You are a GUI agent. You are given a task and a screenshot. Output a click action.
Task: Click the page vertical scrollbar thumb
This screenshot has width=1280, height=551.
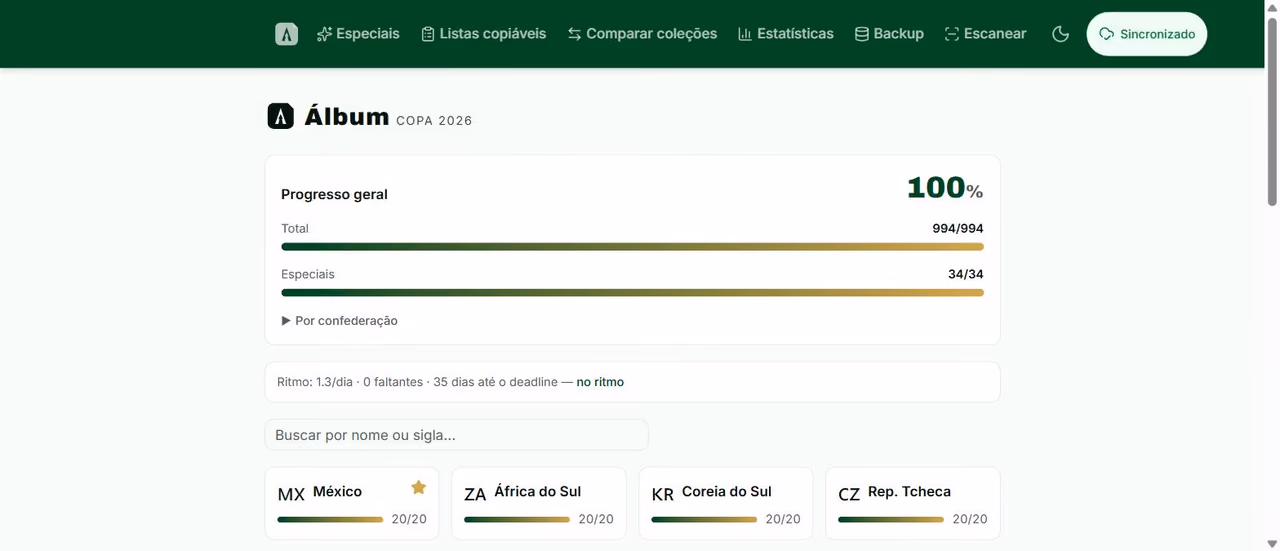[1272, 111]
